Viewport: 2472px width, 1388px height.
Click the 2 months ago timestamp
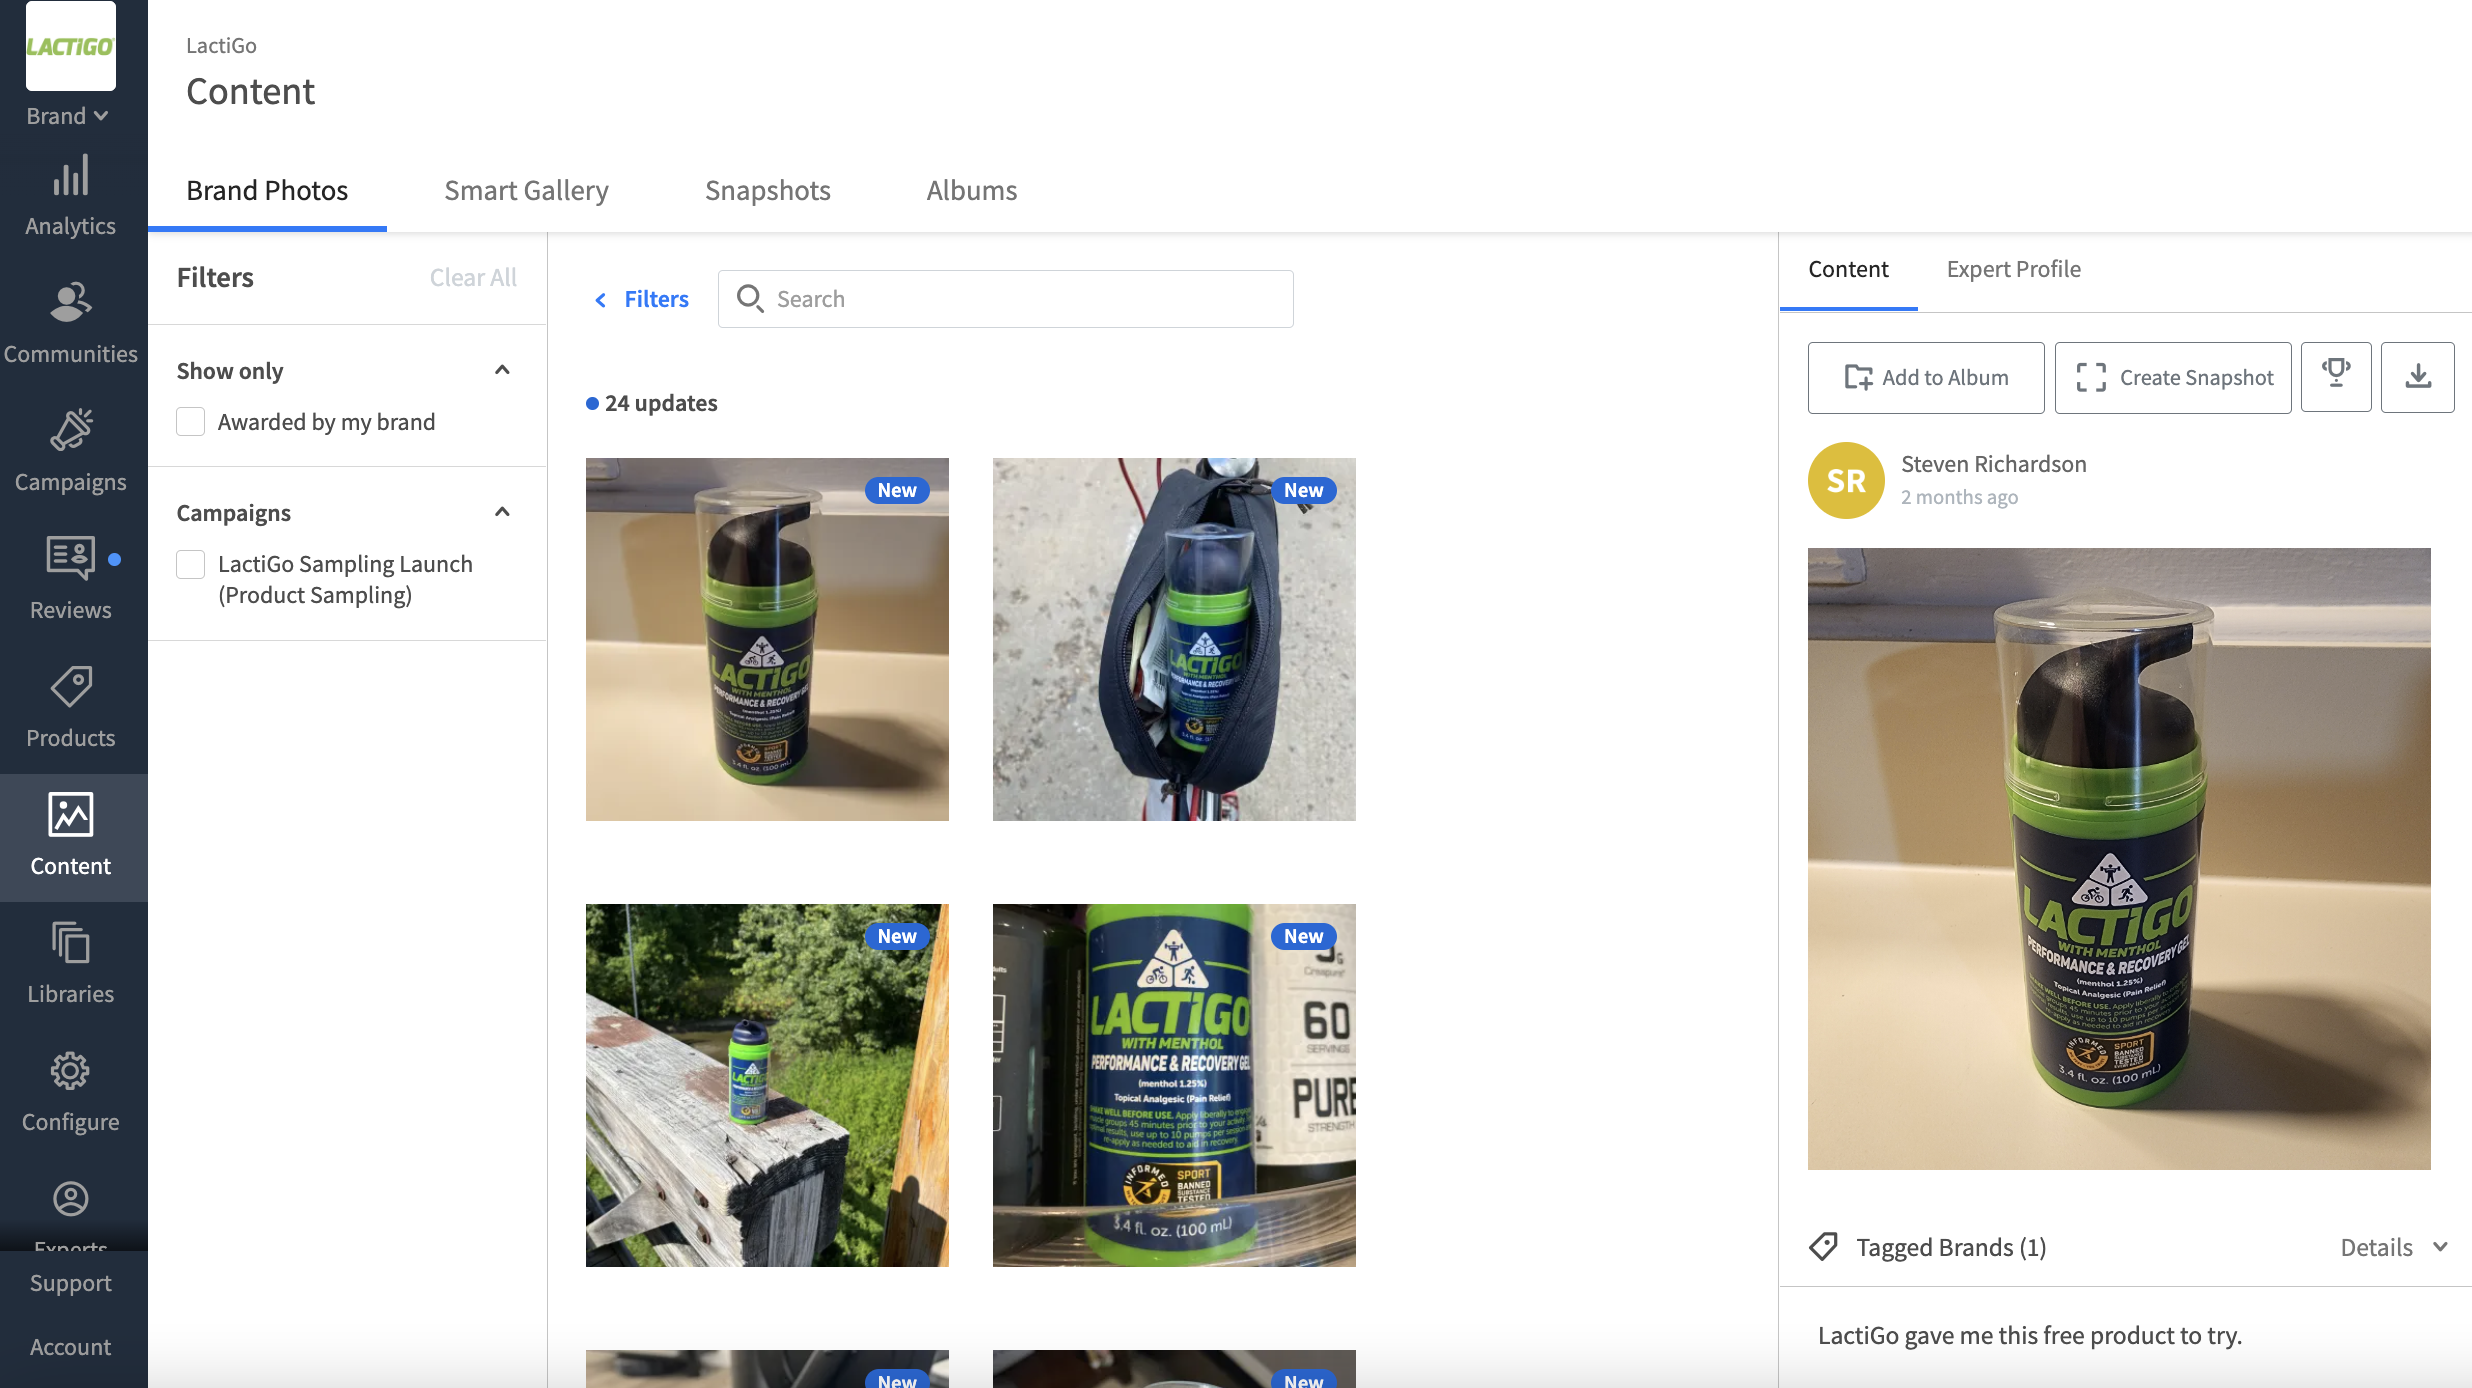coord(1959,497)
